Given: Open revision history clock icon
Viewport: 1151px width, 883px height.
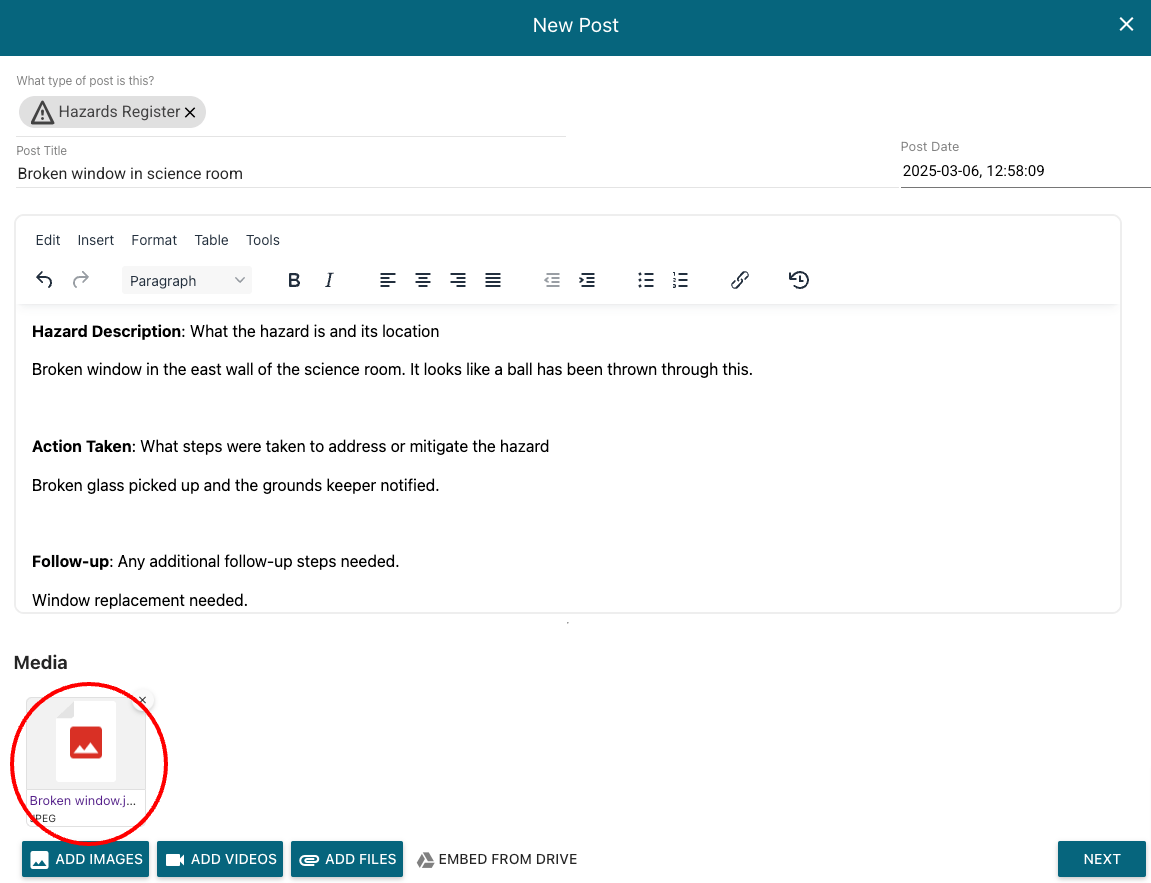Looking at the screenshot, I should click(799, 280).
